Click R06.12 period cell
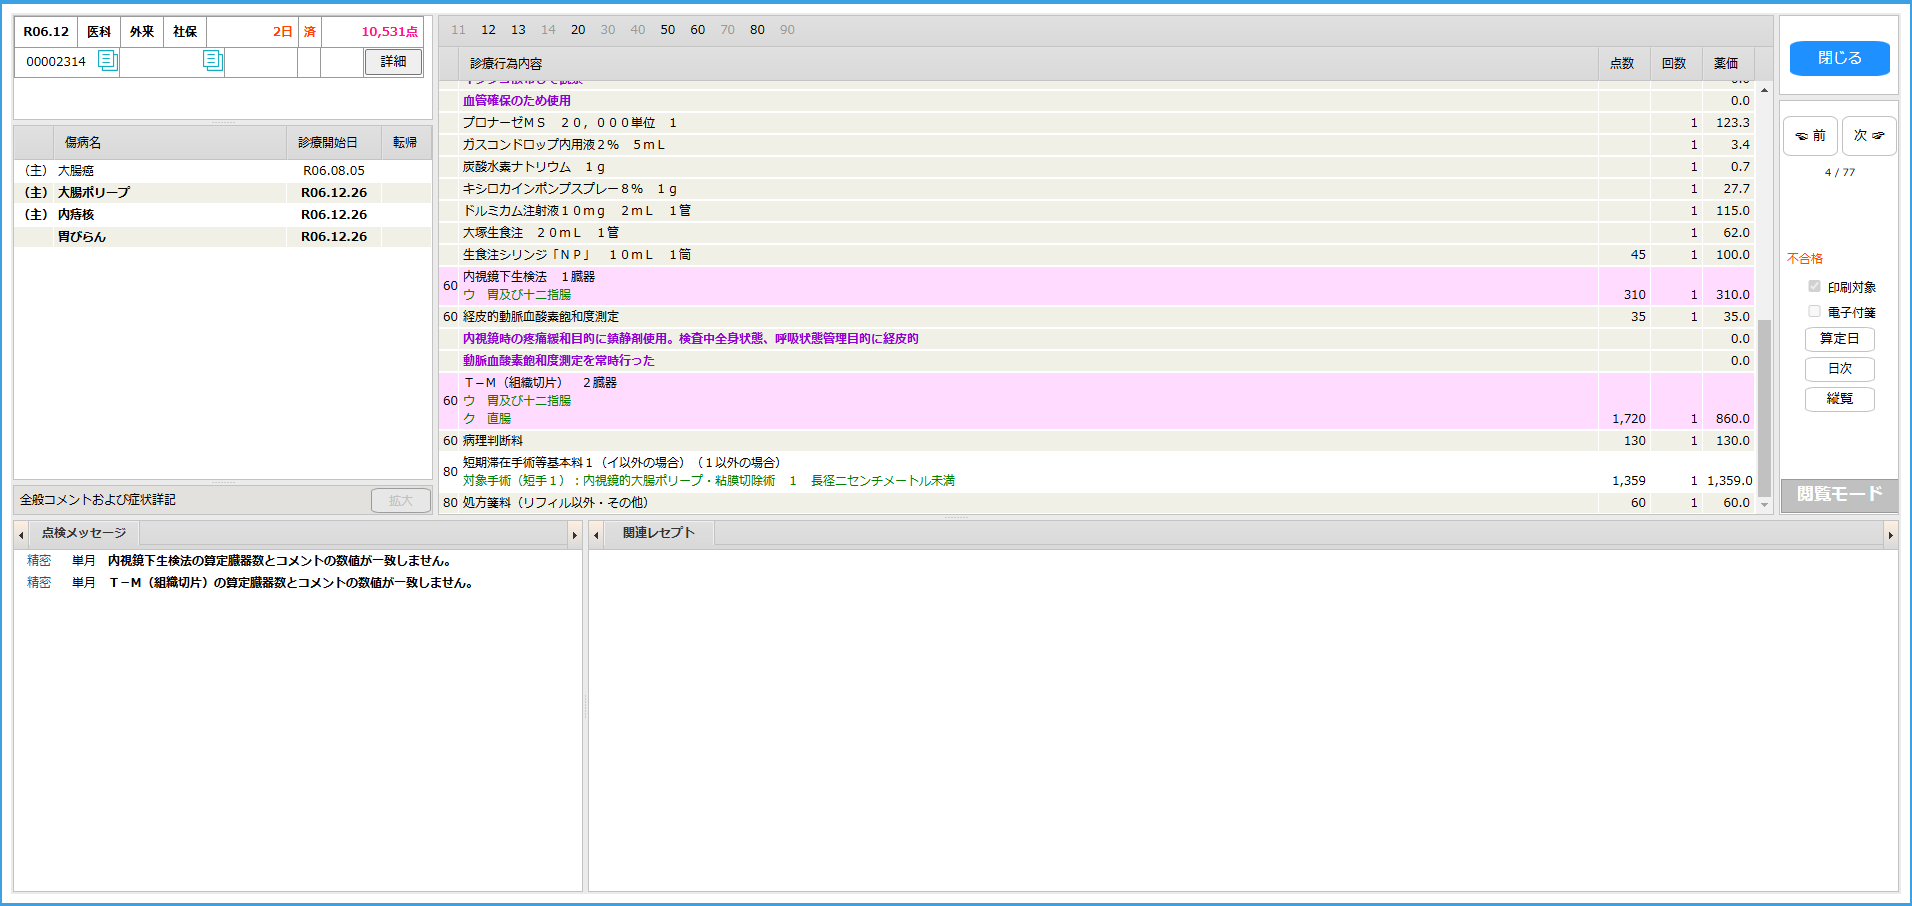This screenshot has height=906, width=1912. coord(46,32)
